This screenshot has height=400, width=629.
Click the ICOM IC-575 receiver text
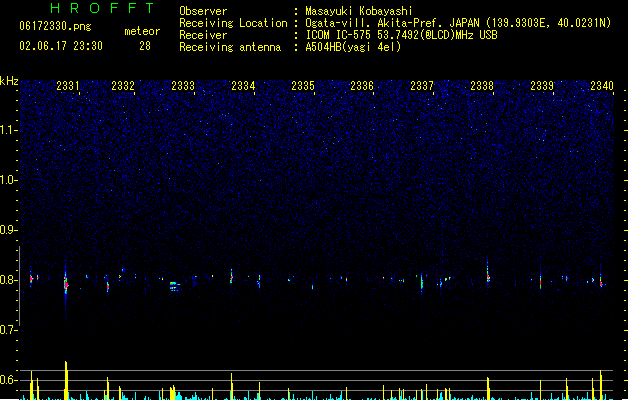click(401, 35)
